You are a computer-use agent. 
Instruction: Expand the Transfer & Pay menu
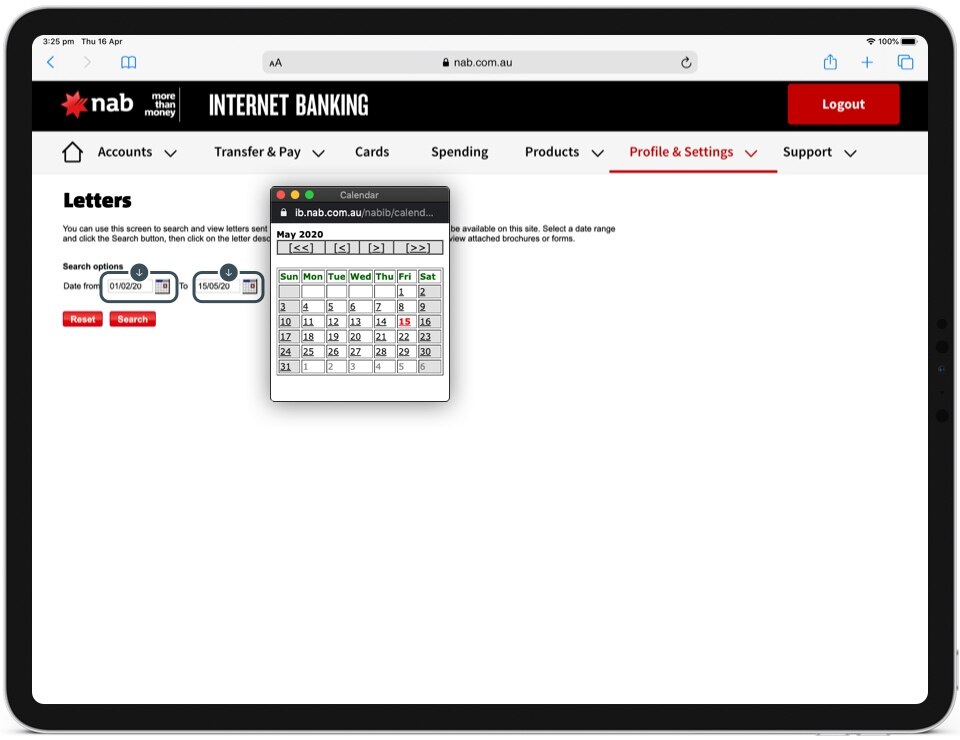(269, 152)
